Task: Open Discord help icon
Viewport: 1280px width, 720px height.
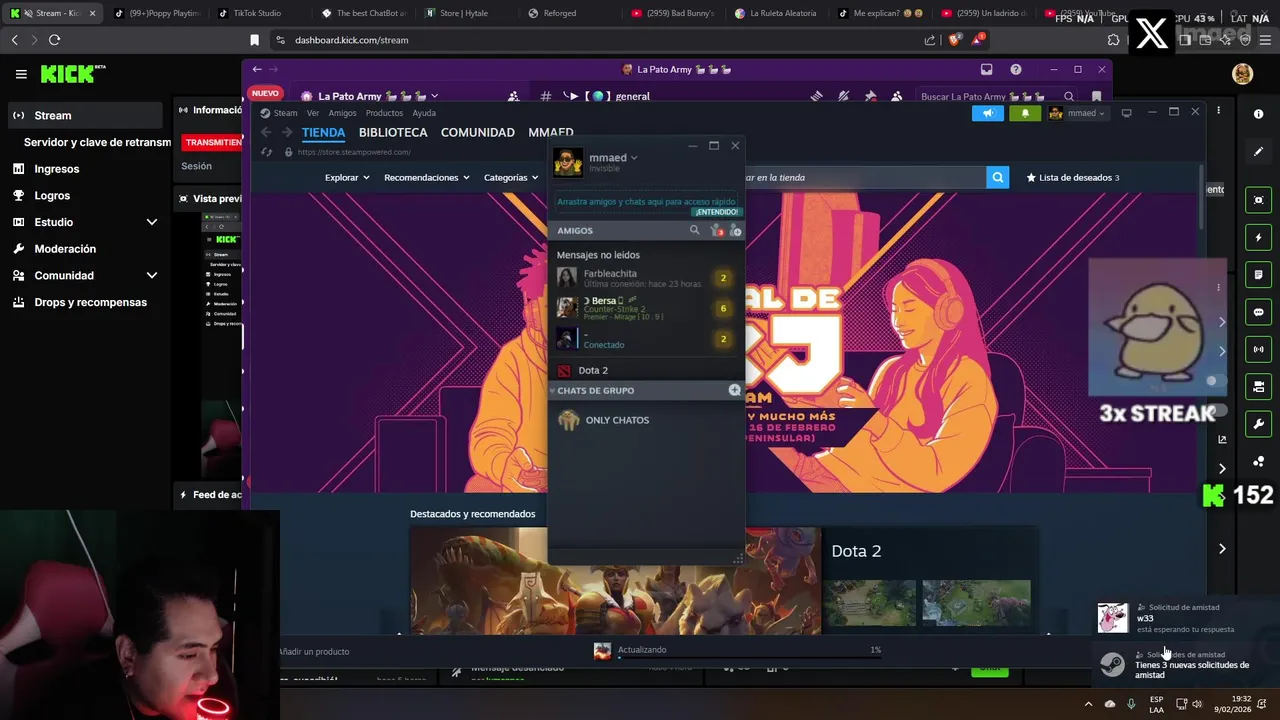Action: coord(1016,69)
